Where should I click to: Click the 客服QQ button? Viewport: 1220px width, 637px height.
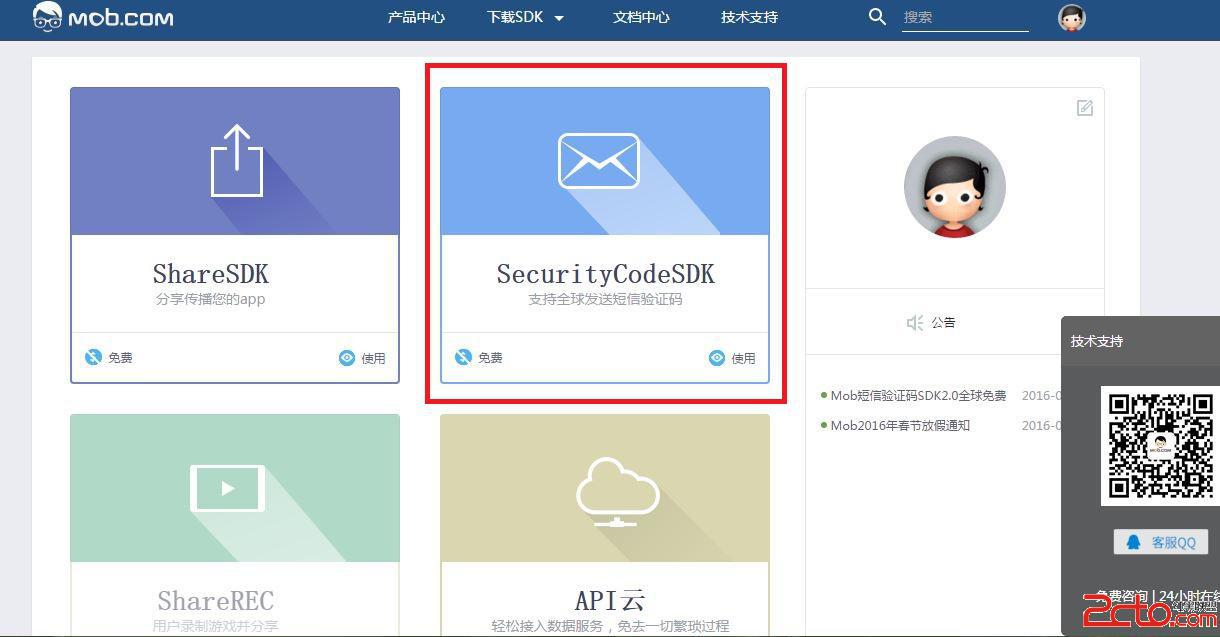click(1161, 542)
